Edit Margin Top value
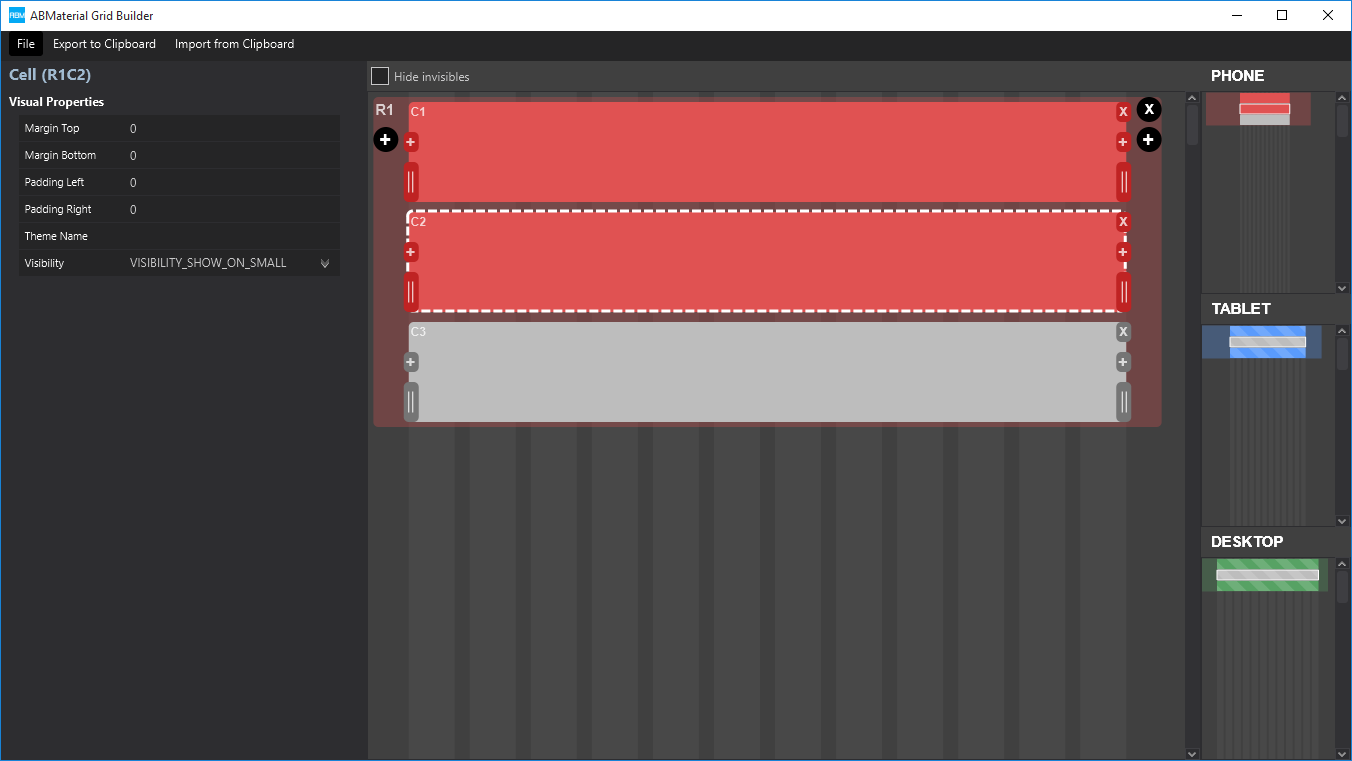Screen dimensions: 1352x761 point(232,128)
